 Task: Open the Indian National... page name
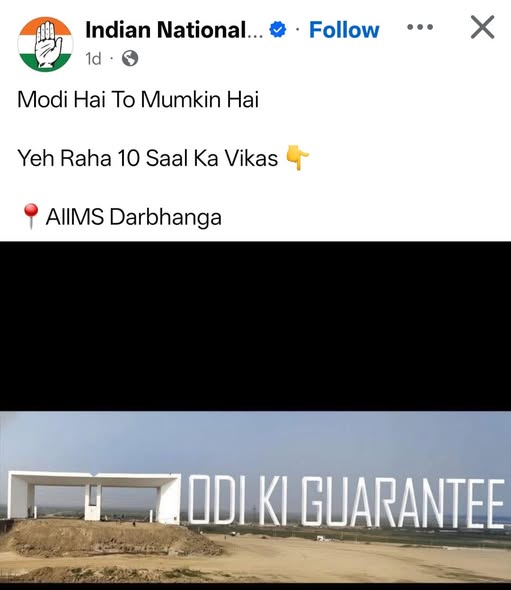click(x=174, y=30)
